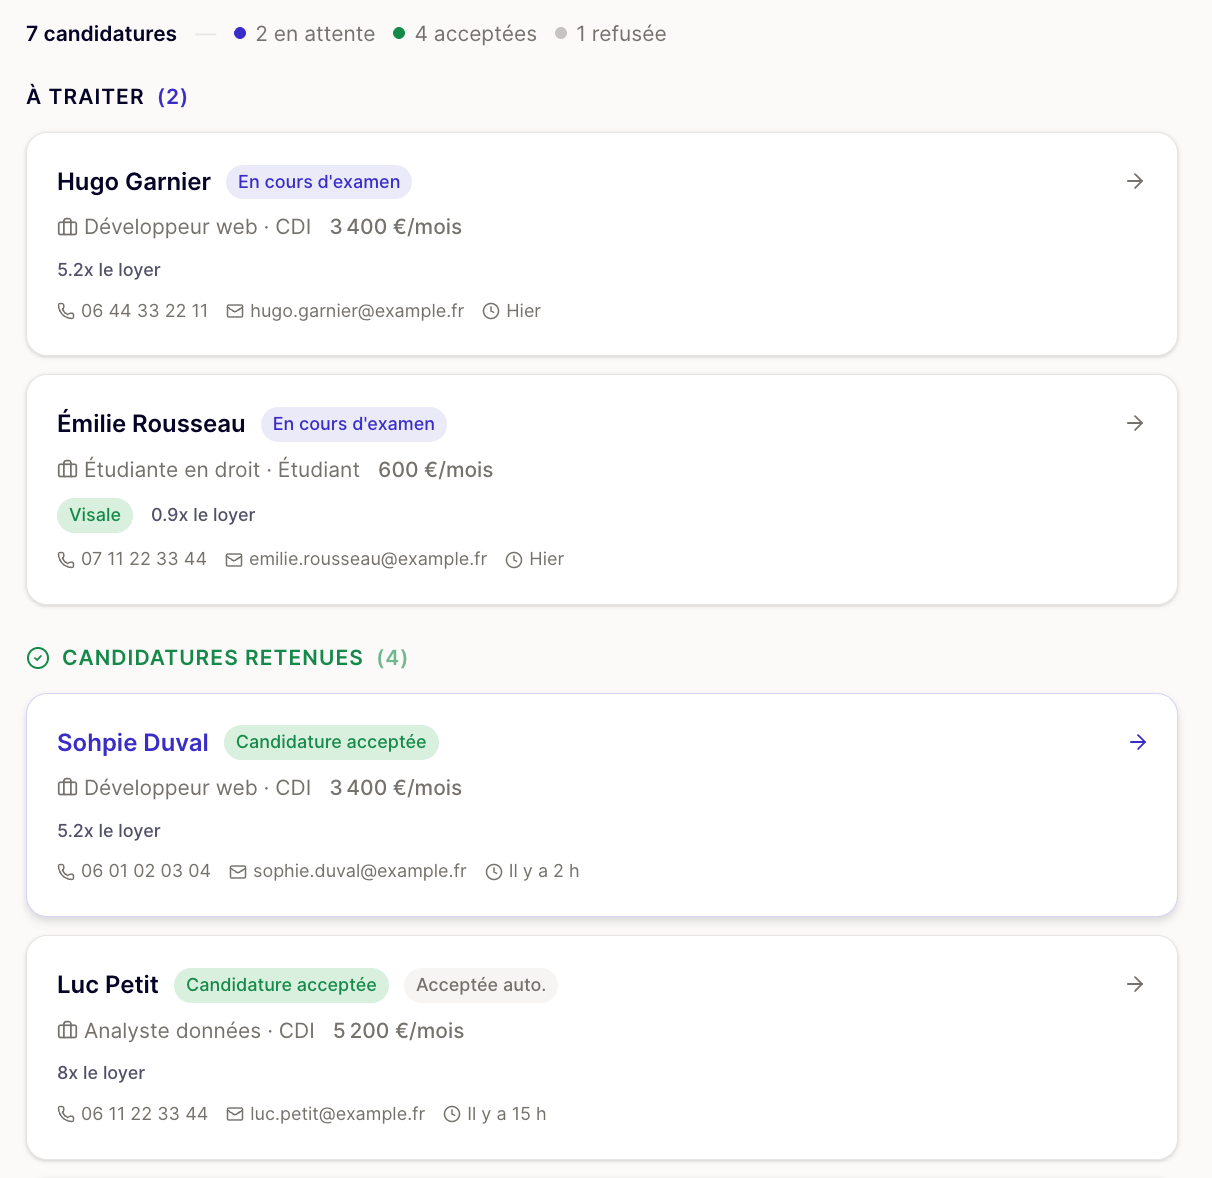Click the 'À TRAITER (2)' section header
Image resolution: width=1212 pixels, height=1178 pixels.
click(x=106, y=96)
